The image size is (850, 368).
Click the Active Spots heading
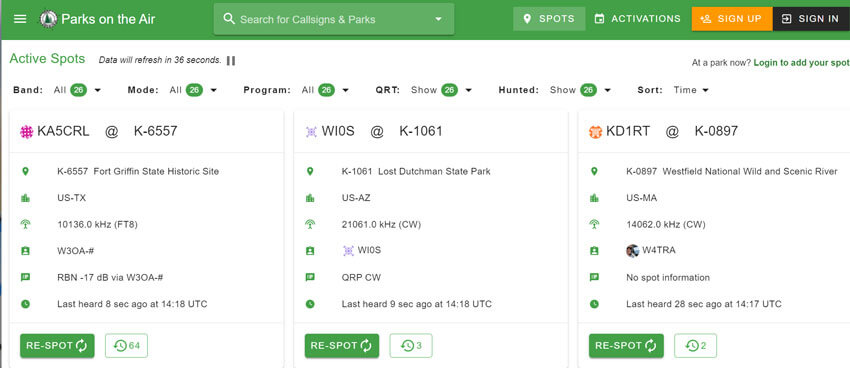click(47, 59)
